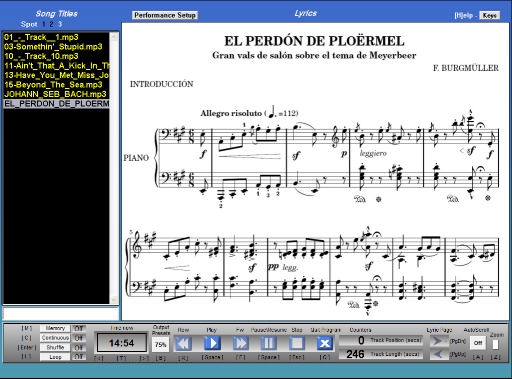512x379 pixels.
Task: Open Performance Setup
Action: tap(165, 15)
